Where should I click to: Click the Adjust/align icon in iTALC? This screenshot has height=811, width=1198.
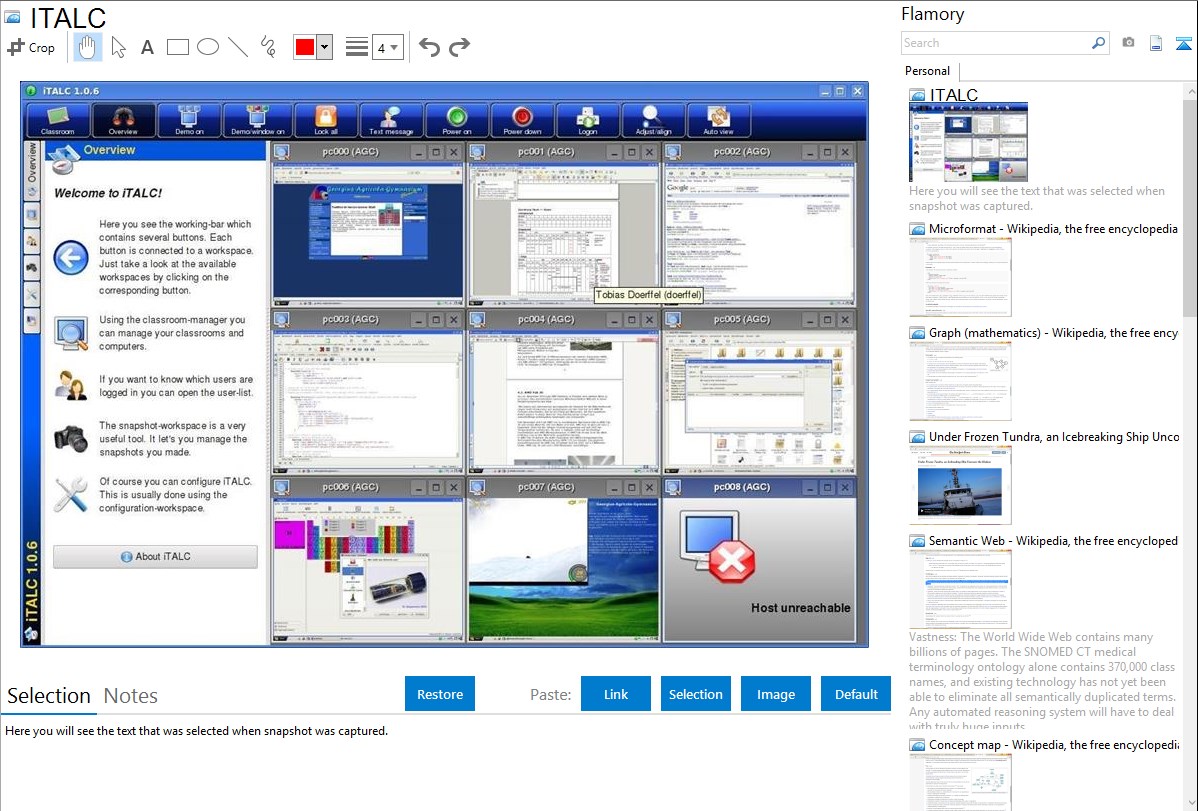[x=653, y=121]
